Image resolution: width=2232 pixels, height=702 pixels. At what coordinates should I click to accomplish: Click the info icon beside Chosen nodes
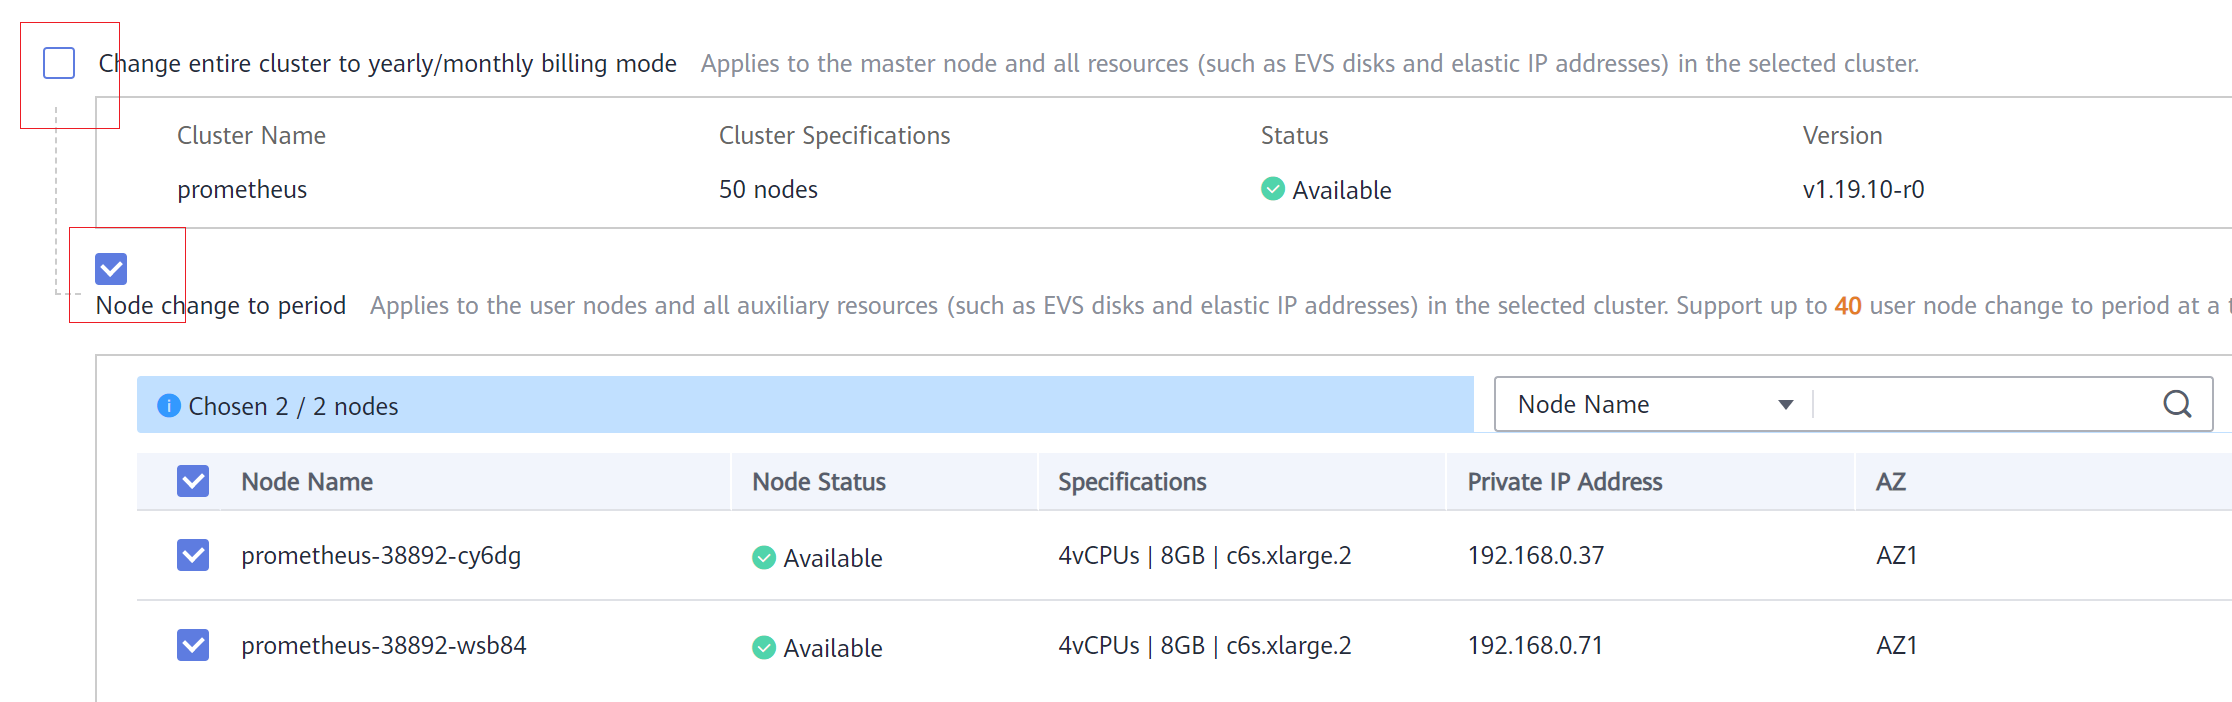(x=169, y=405)
